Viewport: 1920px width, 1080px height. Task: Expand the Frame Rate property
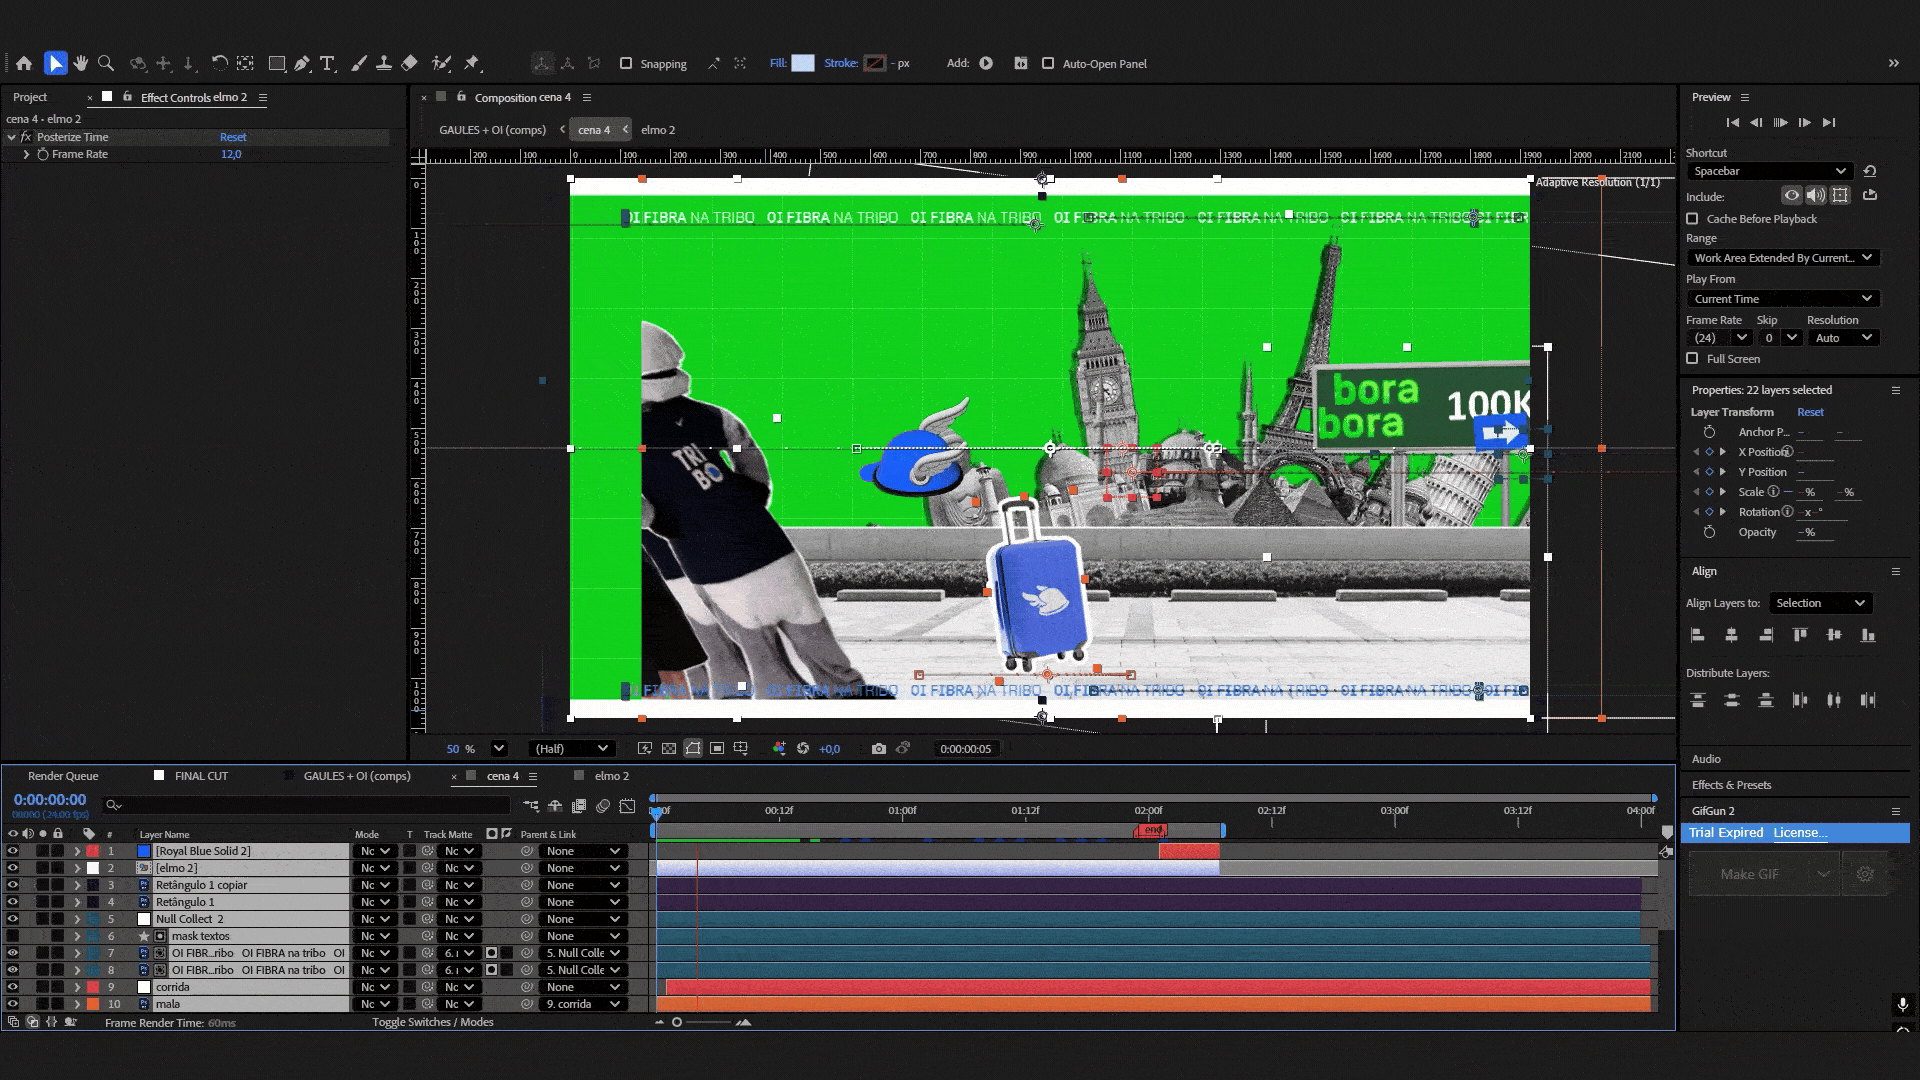[x=27, y=154]
